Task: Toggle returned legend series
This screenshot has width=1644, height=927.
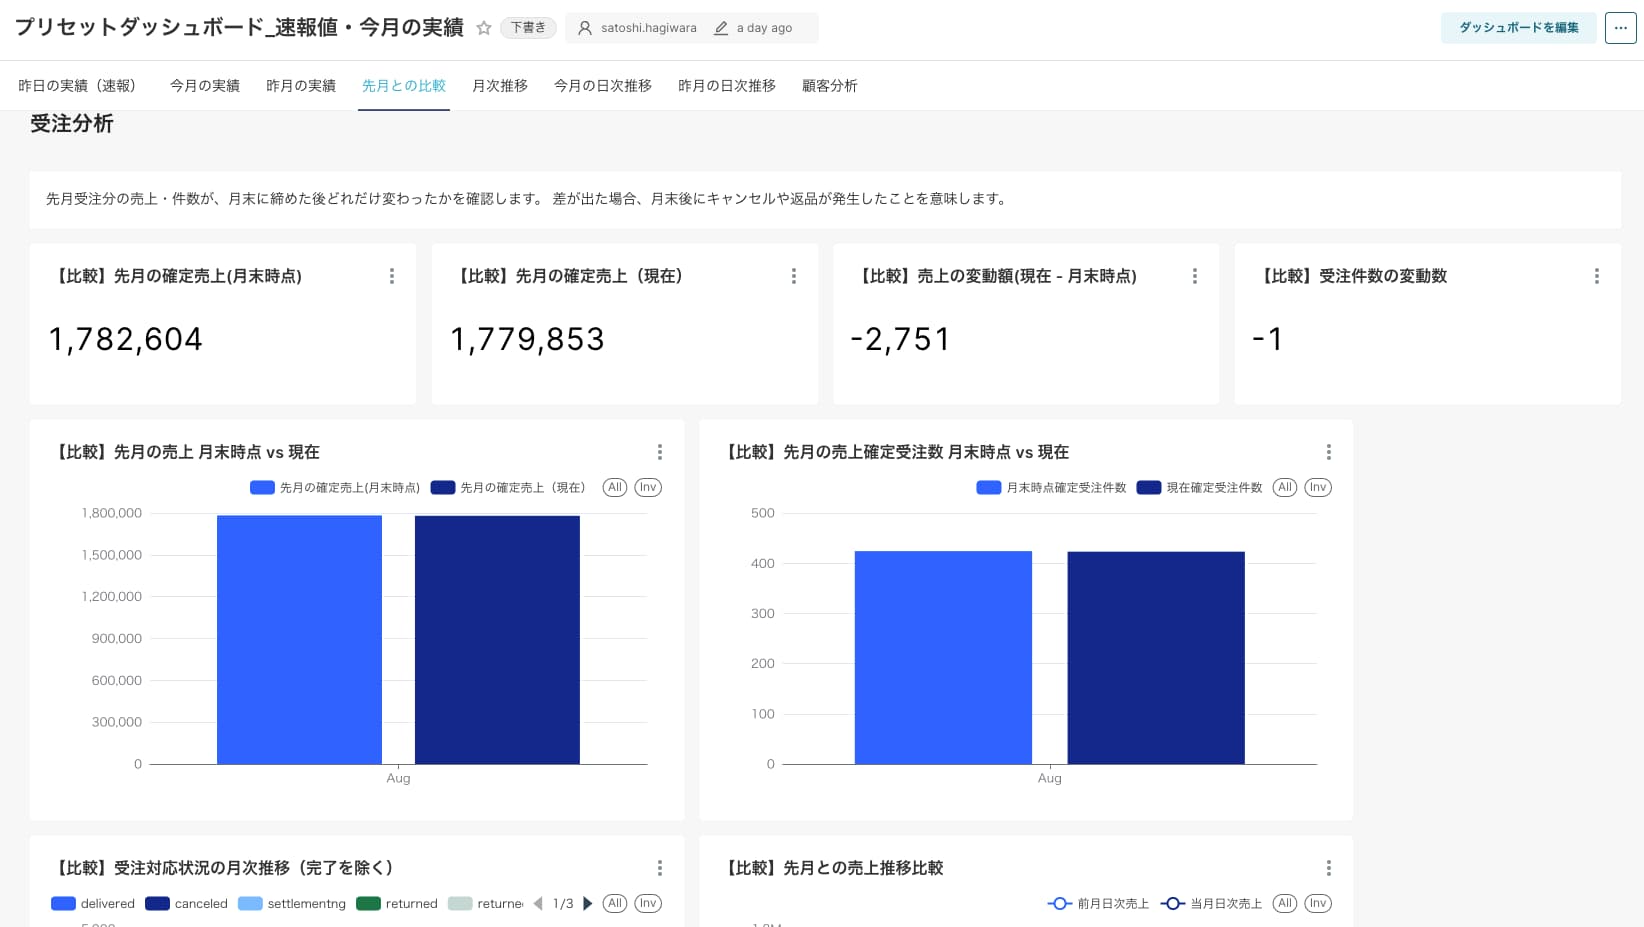Action: [x=397, y=903]
